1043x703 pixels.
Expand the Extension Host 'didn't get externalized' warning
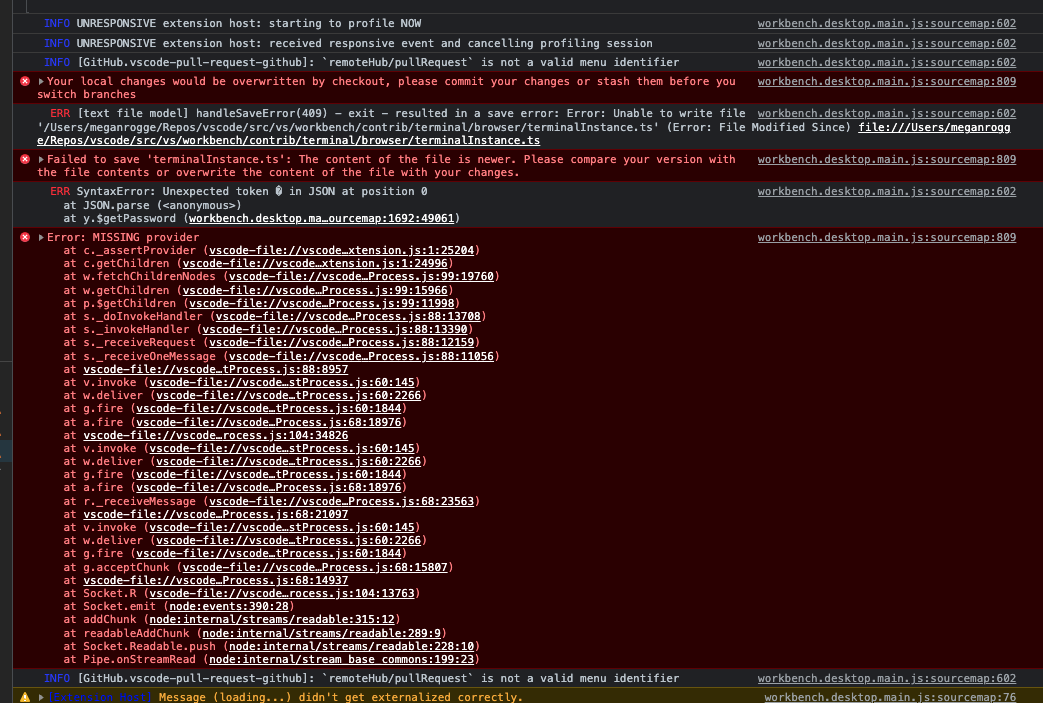pos(41,697)
